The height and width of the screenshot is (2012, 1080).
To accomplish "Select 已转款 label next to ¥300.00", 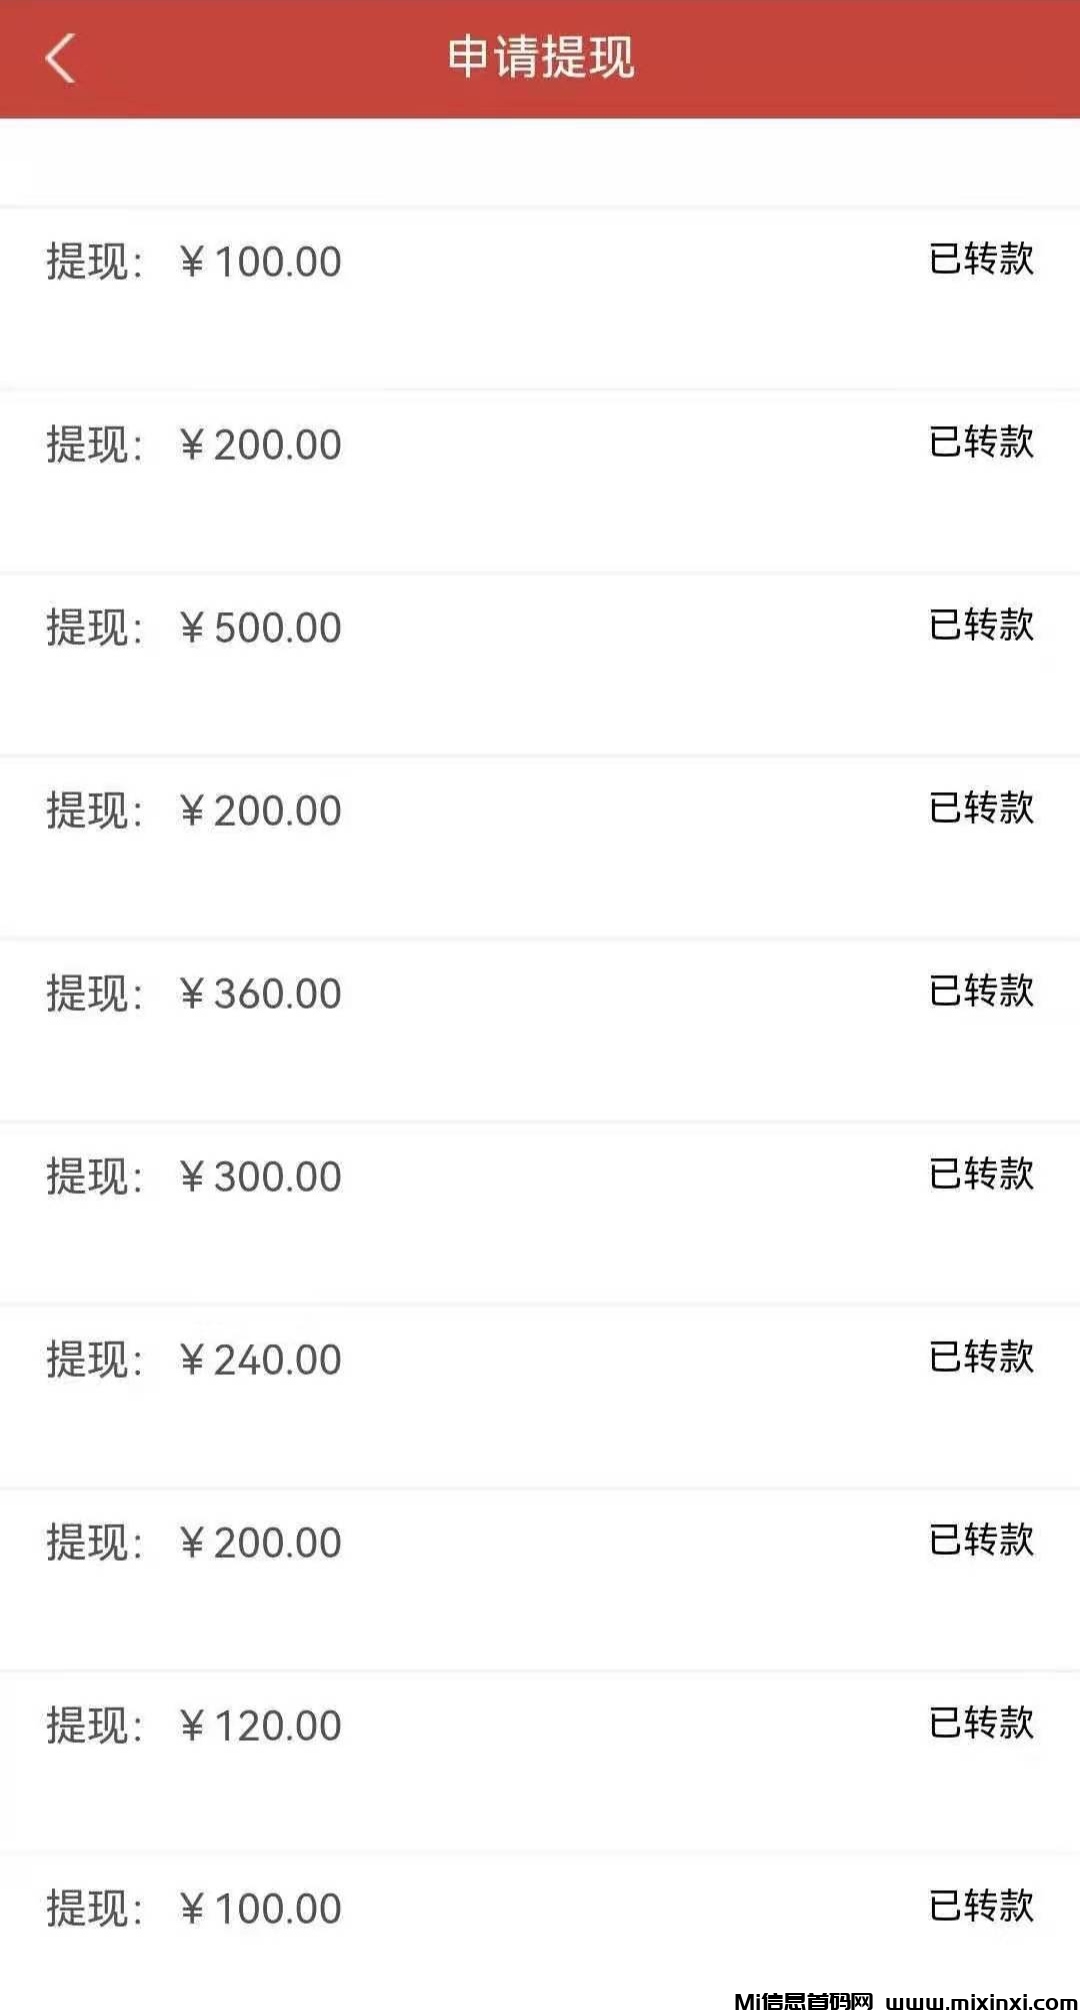I will (x=981, y=1174).
